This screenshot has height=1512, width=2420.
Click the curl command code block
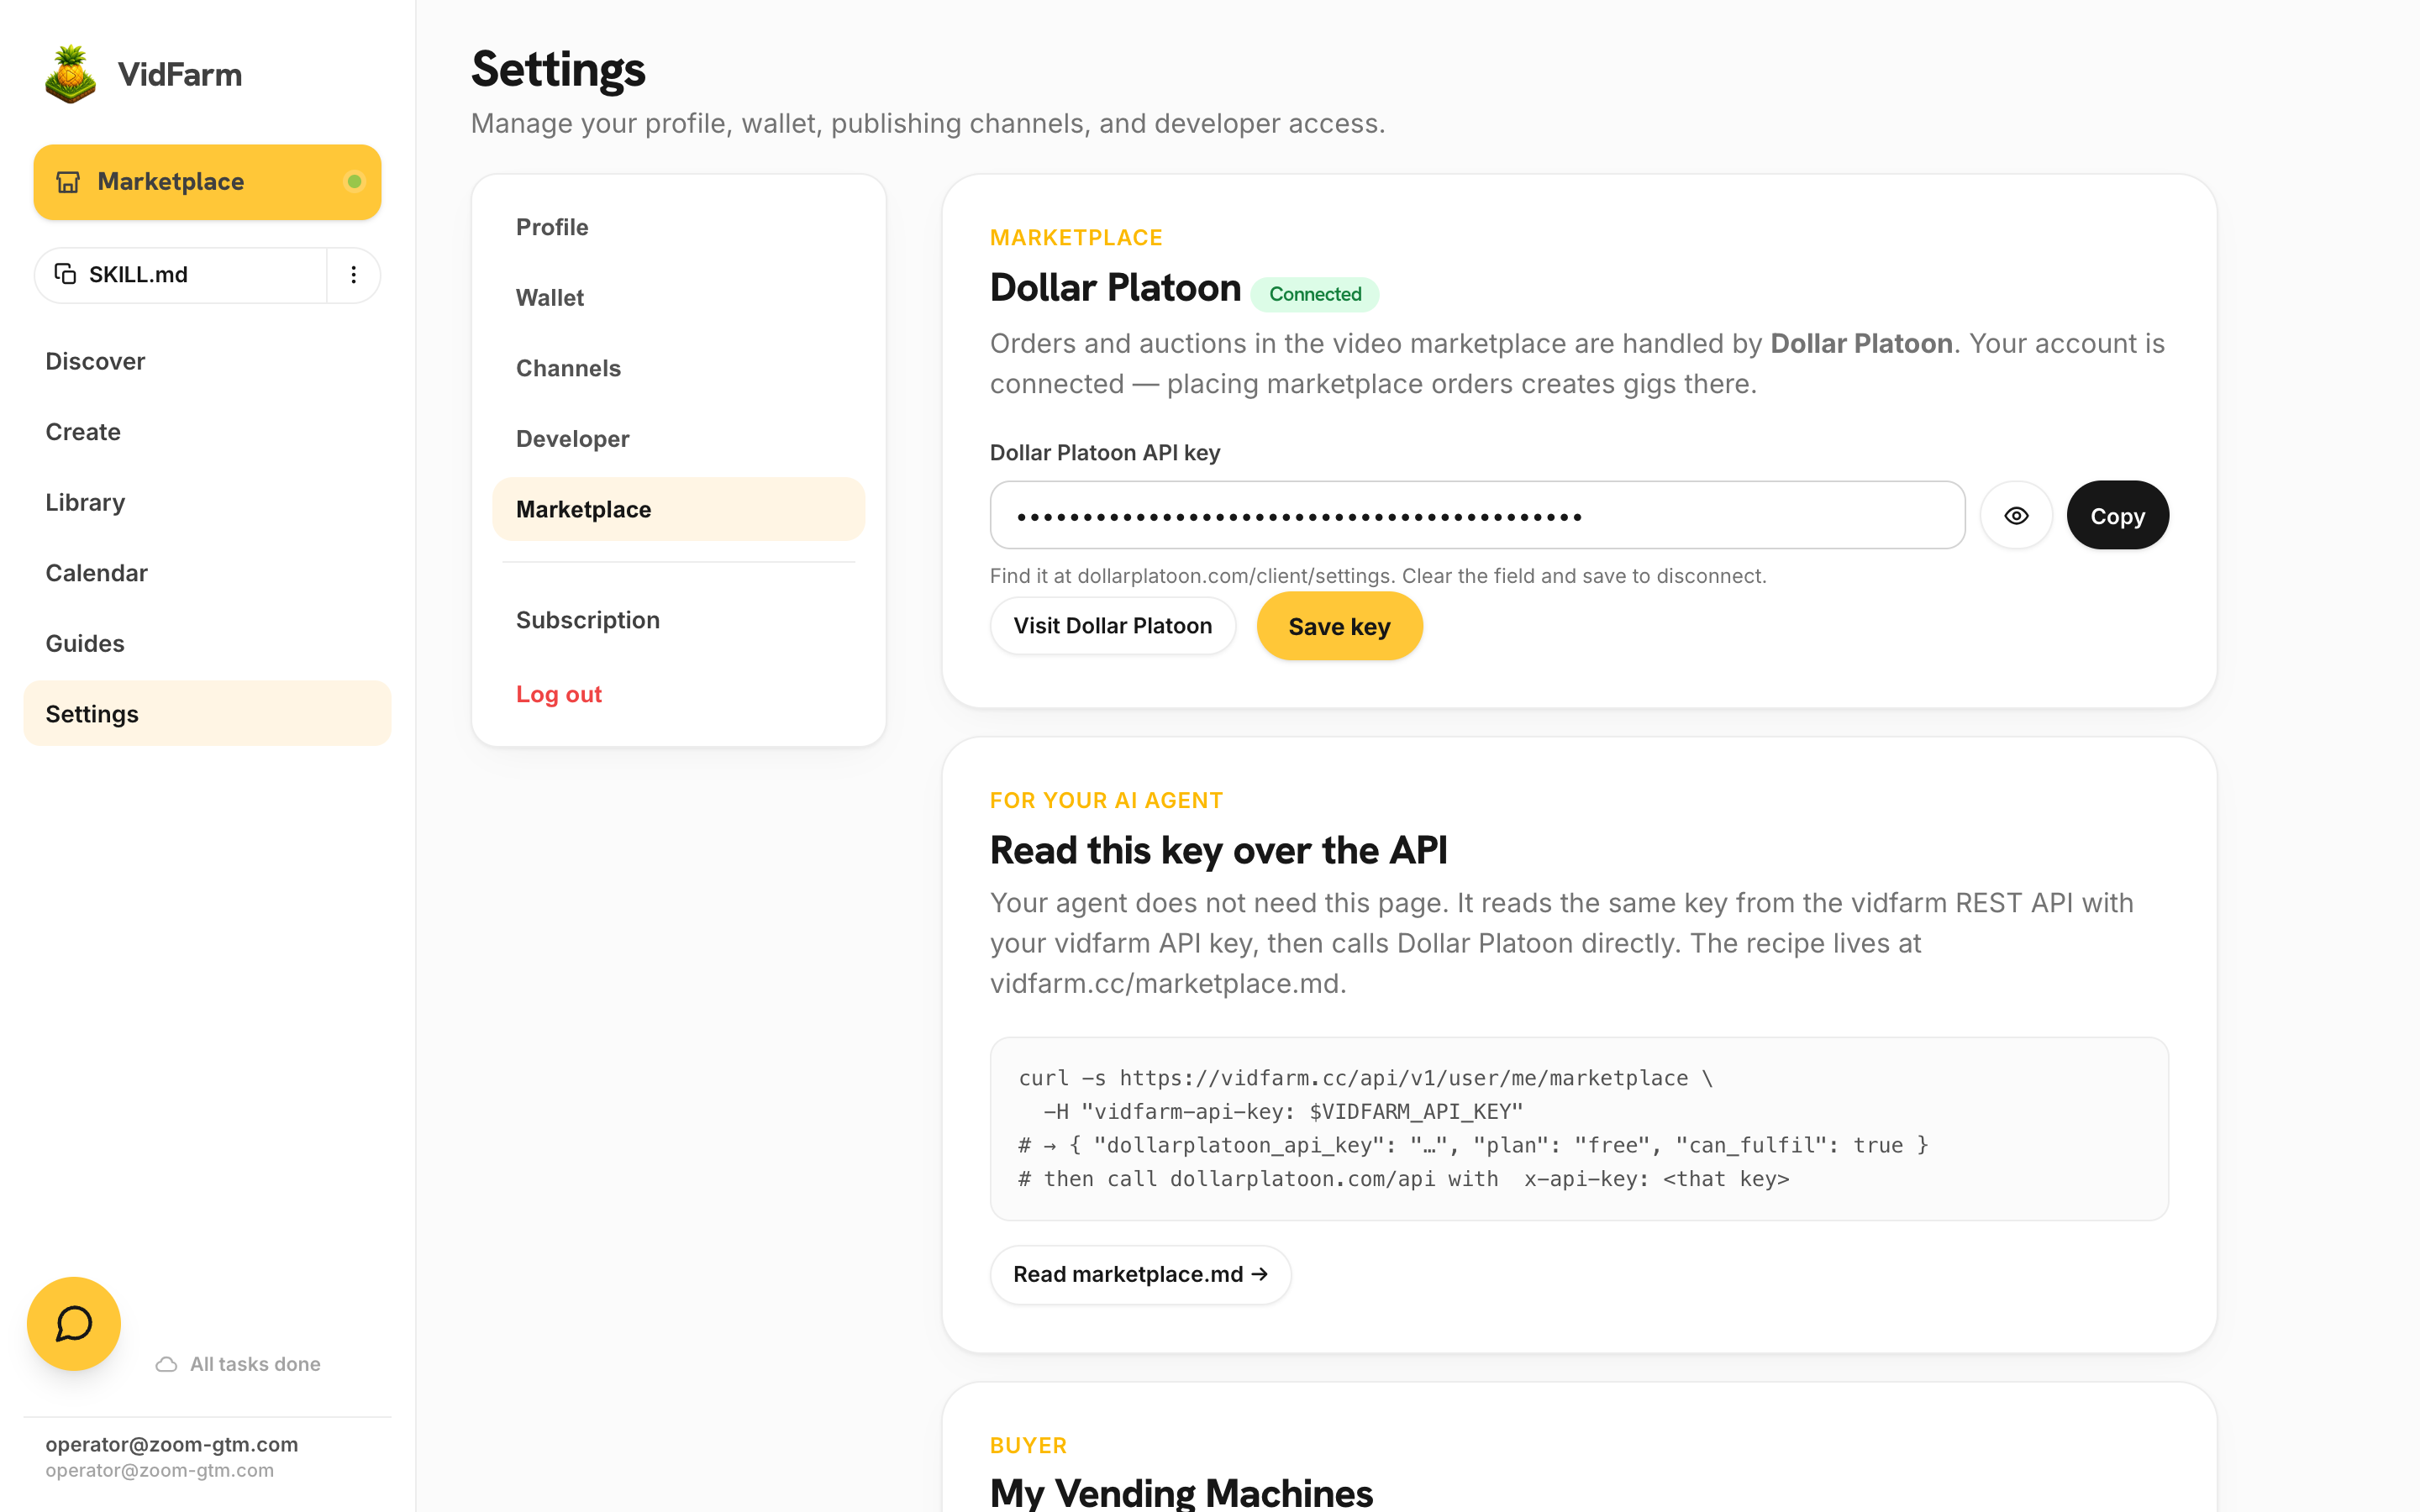click(x=1579, y=1128)
